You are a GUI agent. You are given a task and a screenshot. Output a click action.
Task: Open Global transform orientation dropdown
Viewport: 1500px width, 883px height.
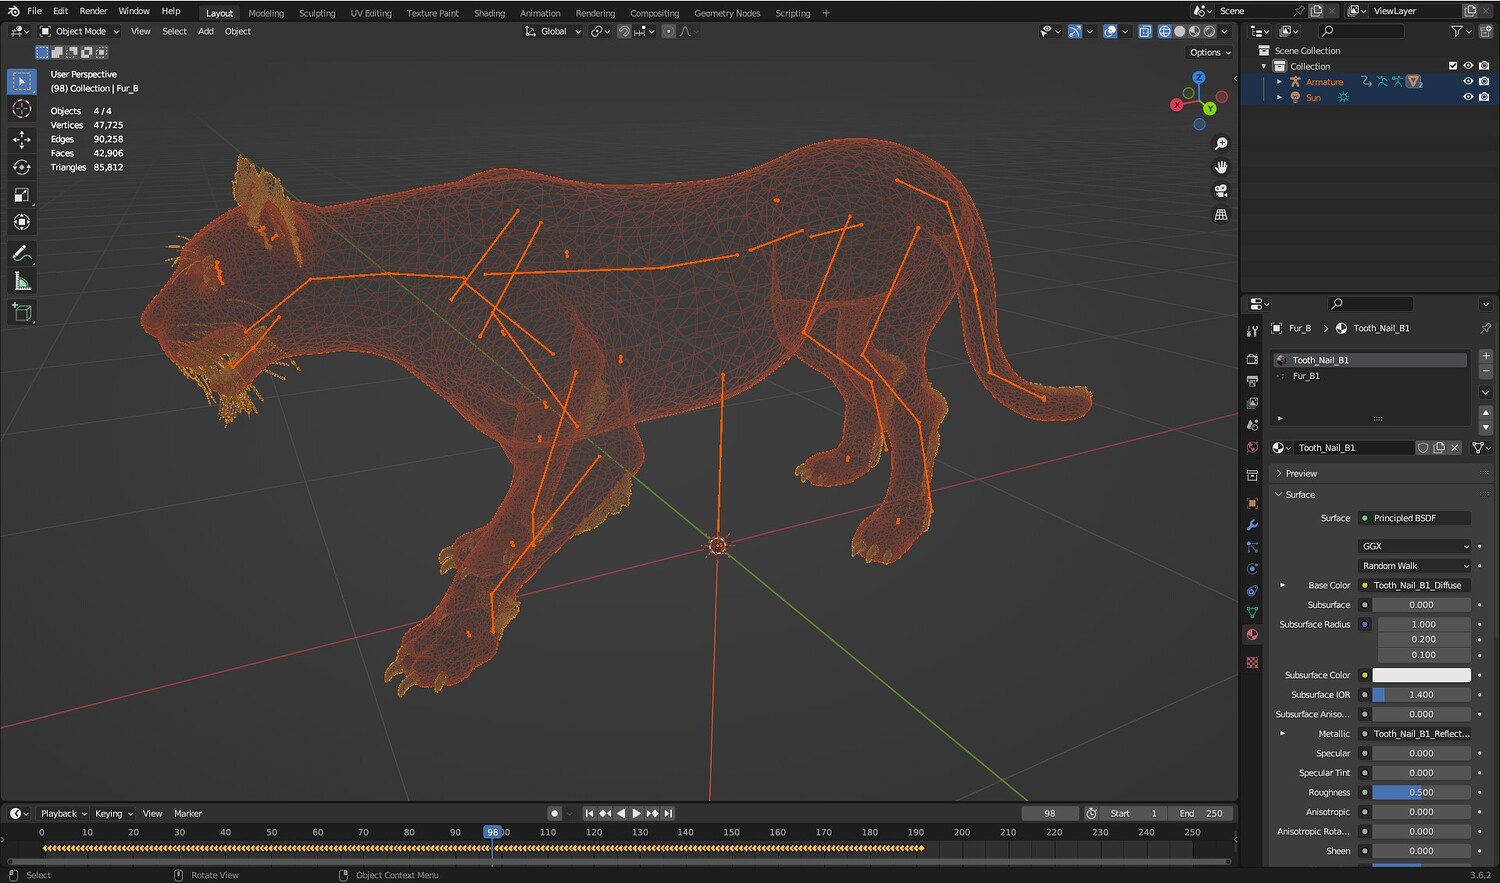pyautogui.click(x=553, y=31)
